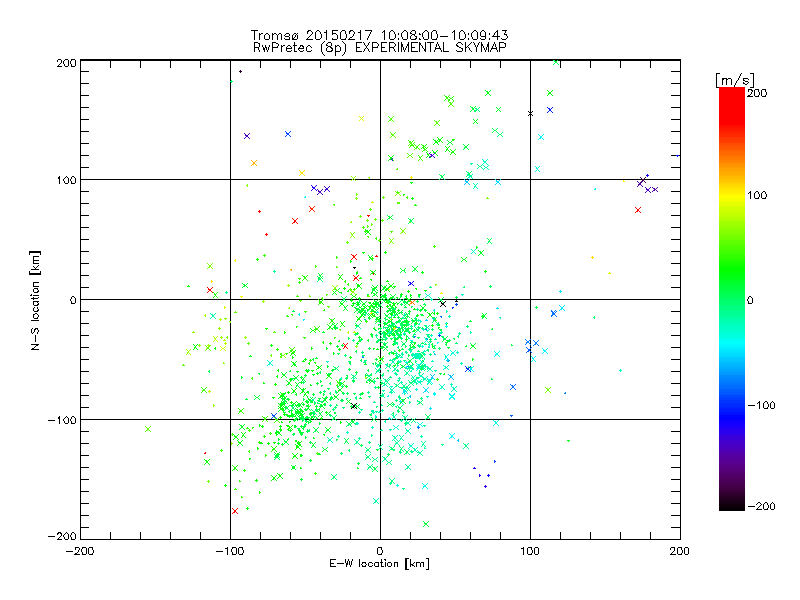Click the lone green cross at the bottom near -190 km N-S

tap(426, 524)
